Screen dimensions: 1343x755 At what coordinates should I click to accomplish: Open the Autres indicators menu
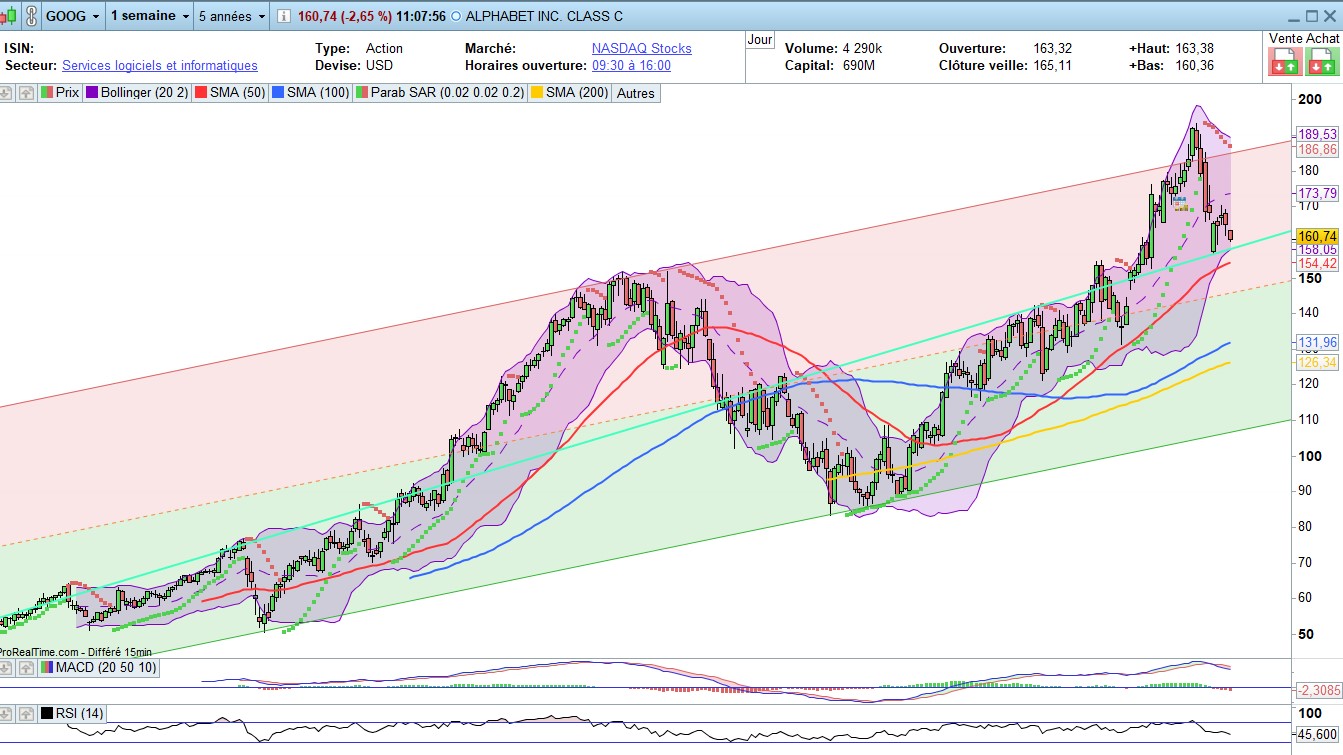(x=635, y=93)
